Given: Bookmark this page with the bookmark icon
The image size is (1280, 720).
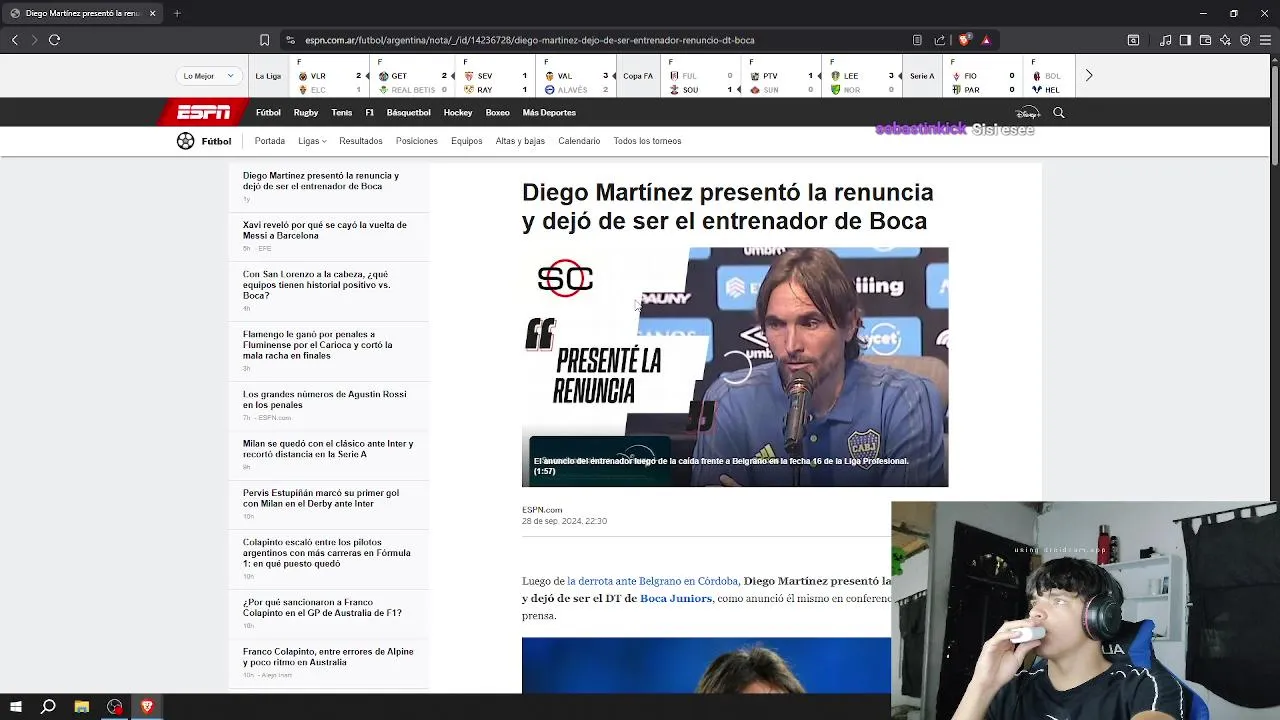Looking at the screenshot, I should [x=264, y=40].
